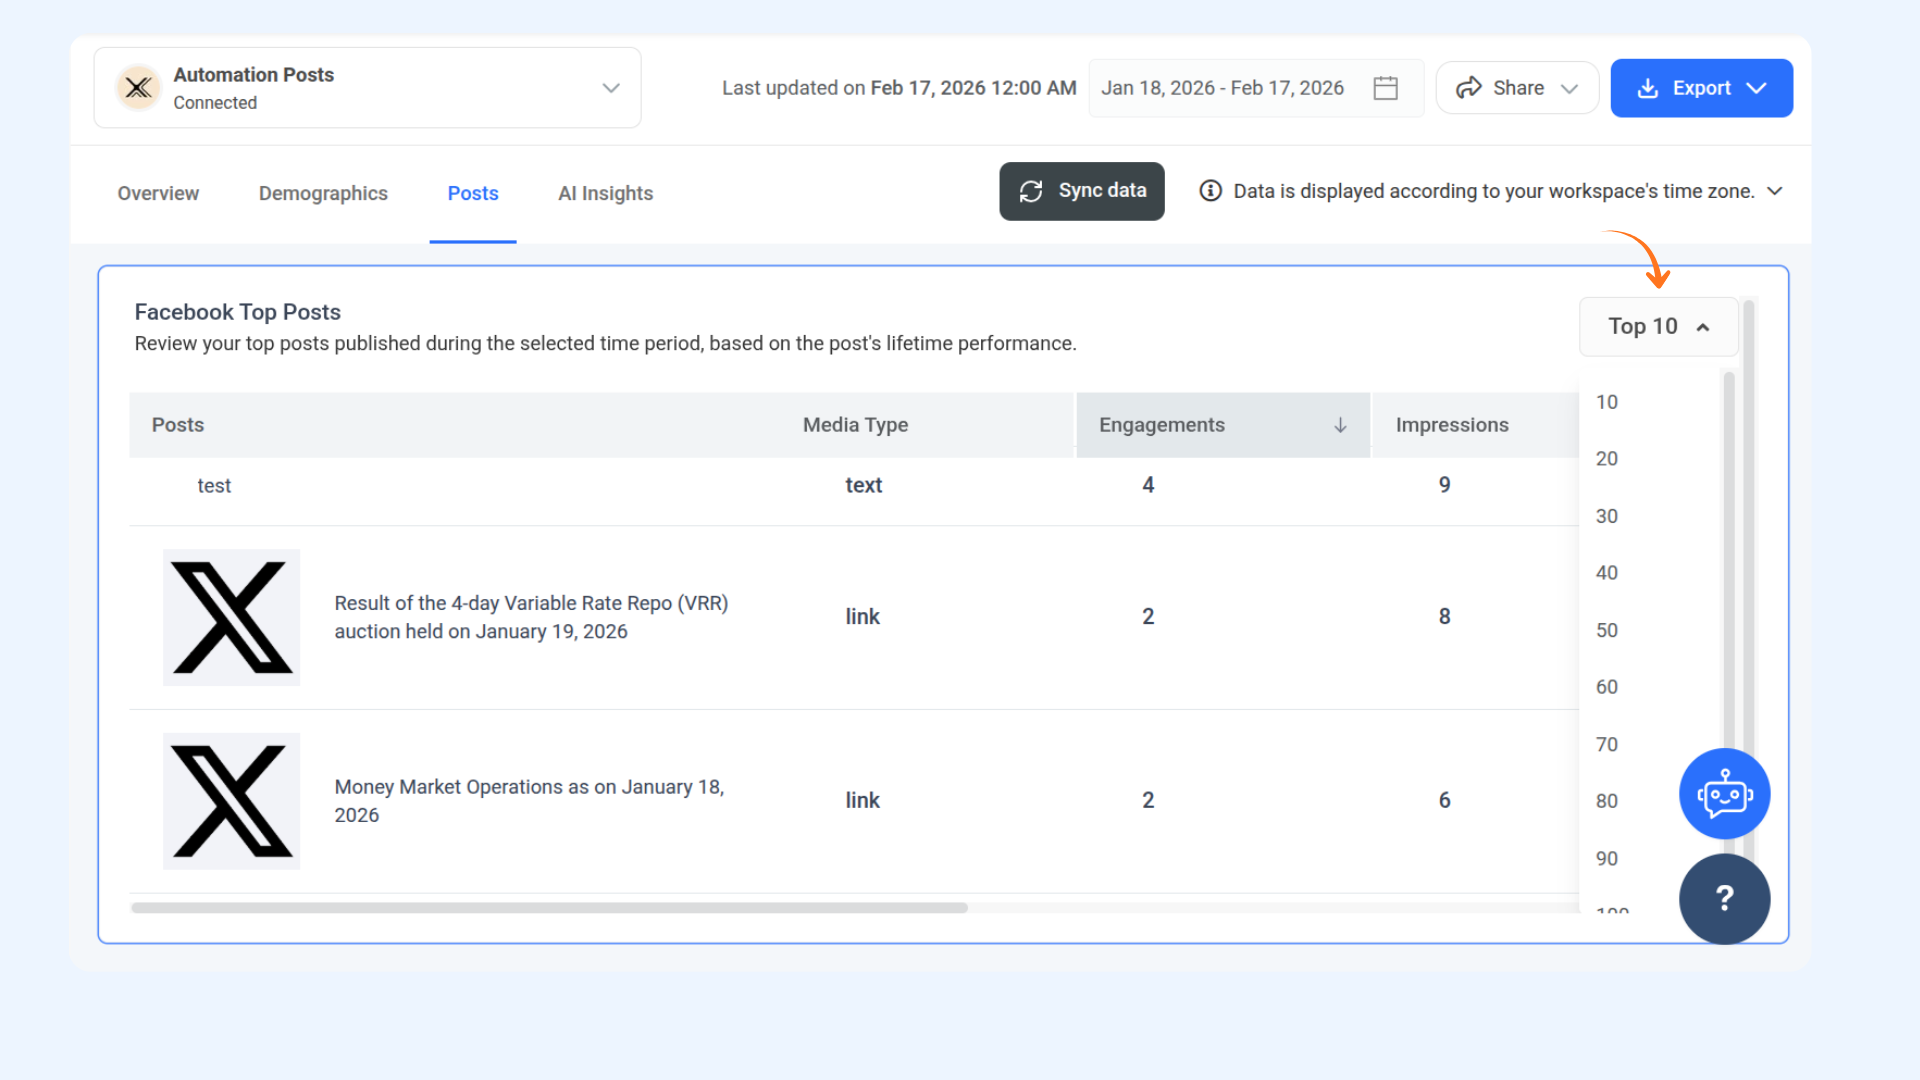Expand the time zone notice chevron
Screen dimensions: 1920x1080
point(1775,191)
